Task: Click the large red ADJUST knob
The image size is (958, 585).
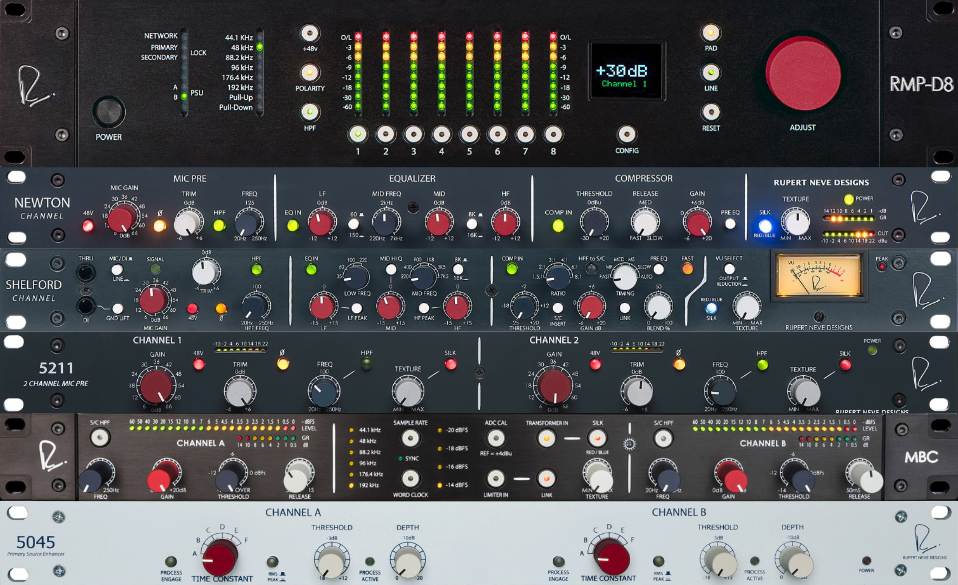Action: pyautogui.click(x=803, y=76)
